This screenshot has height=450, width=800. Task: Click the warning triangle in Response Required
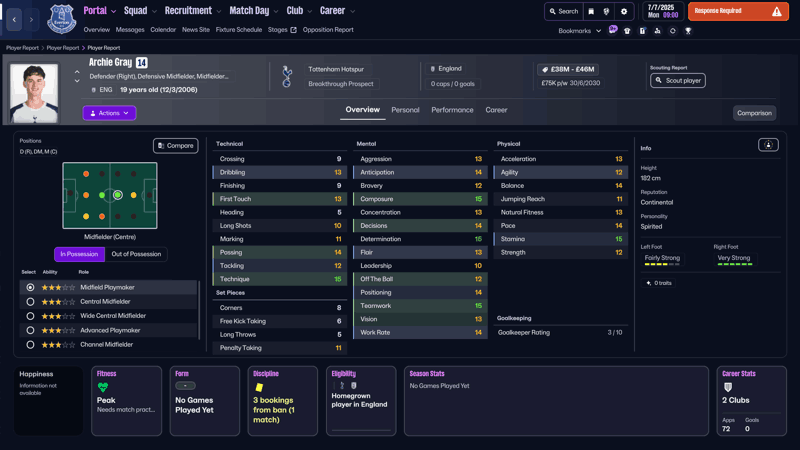[x=776, y=11]
